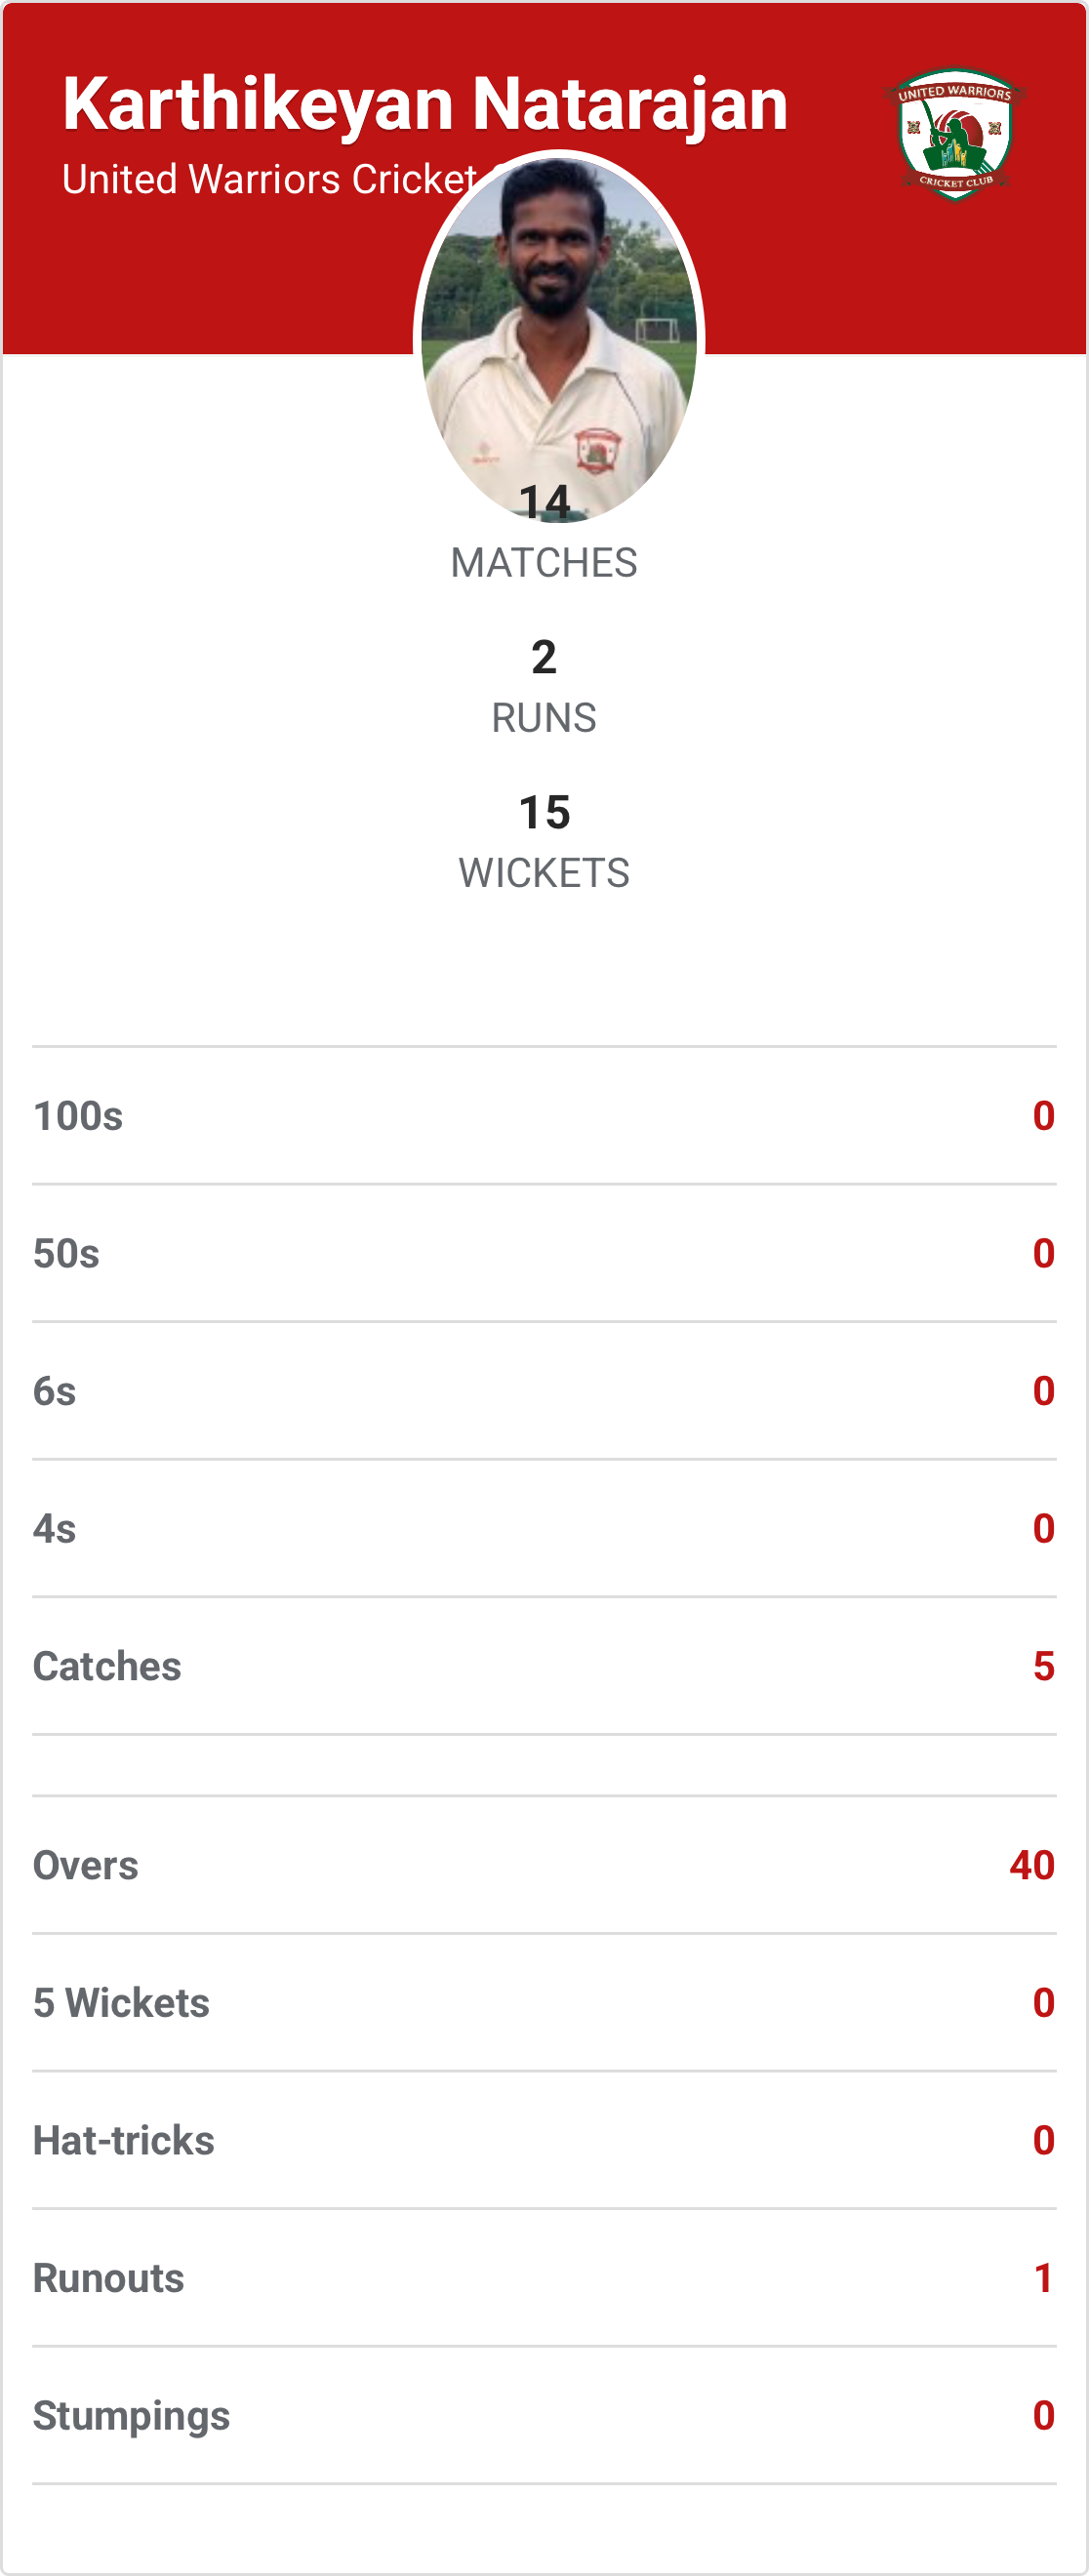Click the United Warriors Cricket Club logo
The image size is (1089, 2576).
coord(955,134)
